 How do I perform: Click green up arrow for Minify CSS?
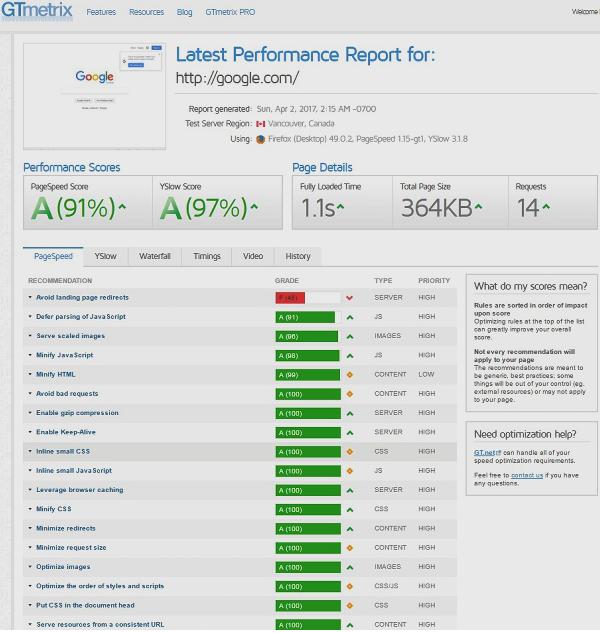click(350, 509)
